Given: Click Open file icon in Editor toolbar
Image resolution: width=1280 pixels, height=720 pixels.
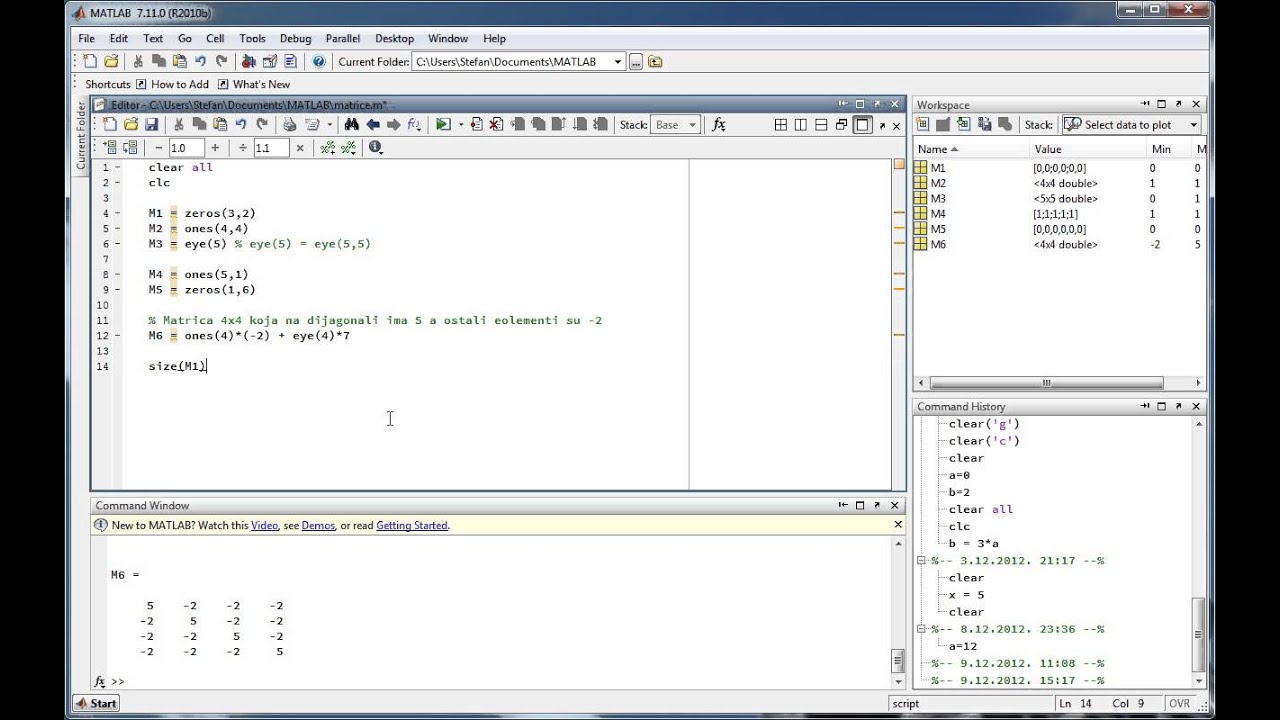Looking at the screenshot, I should [131, 125].
